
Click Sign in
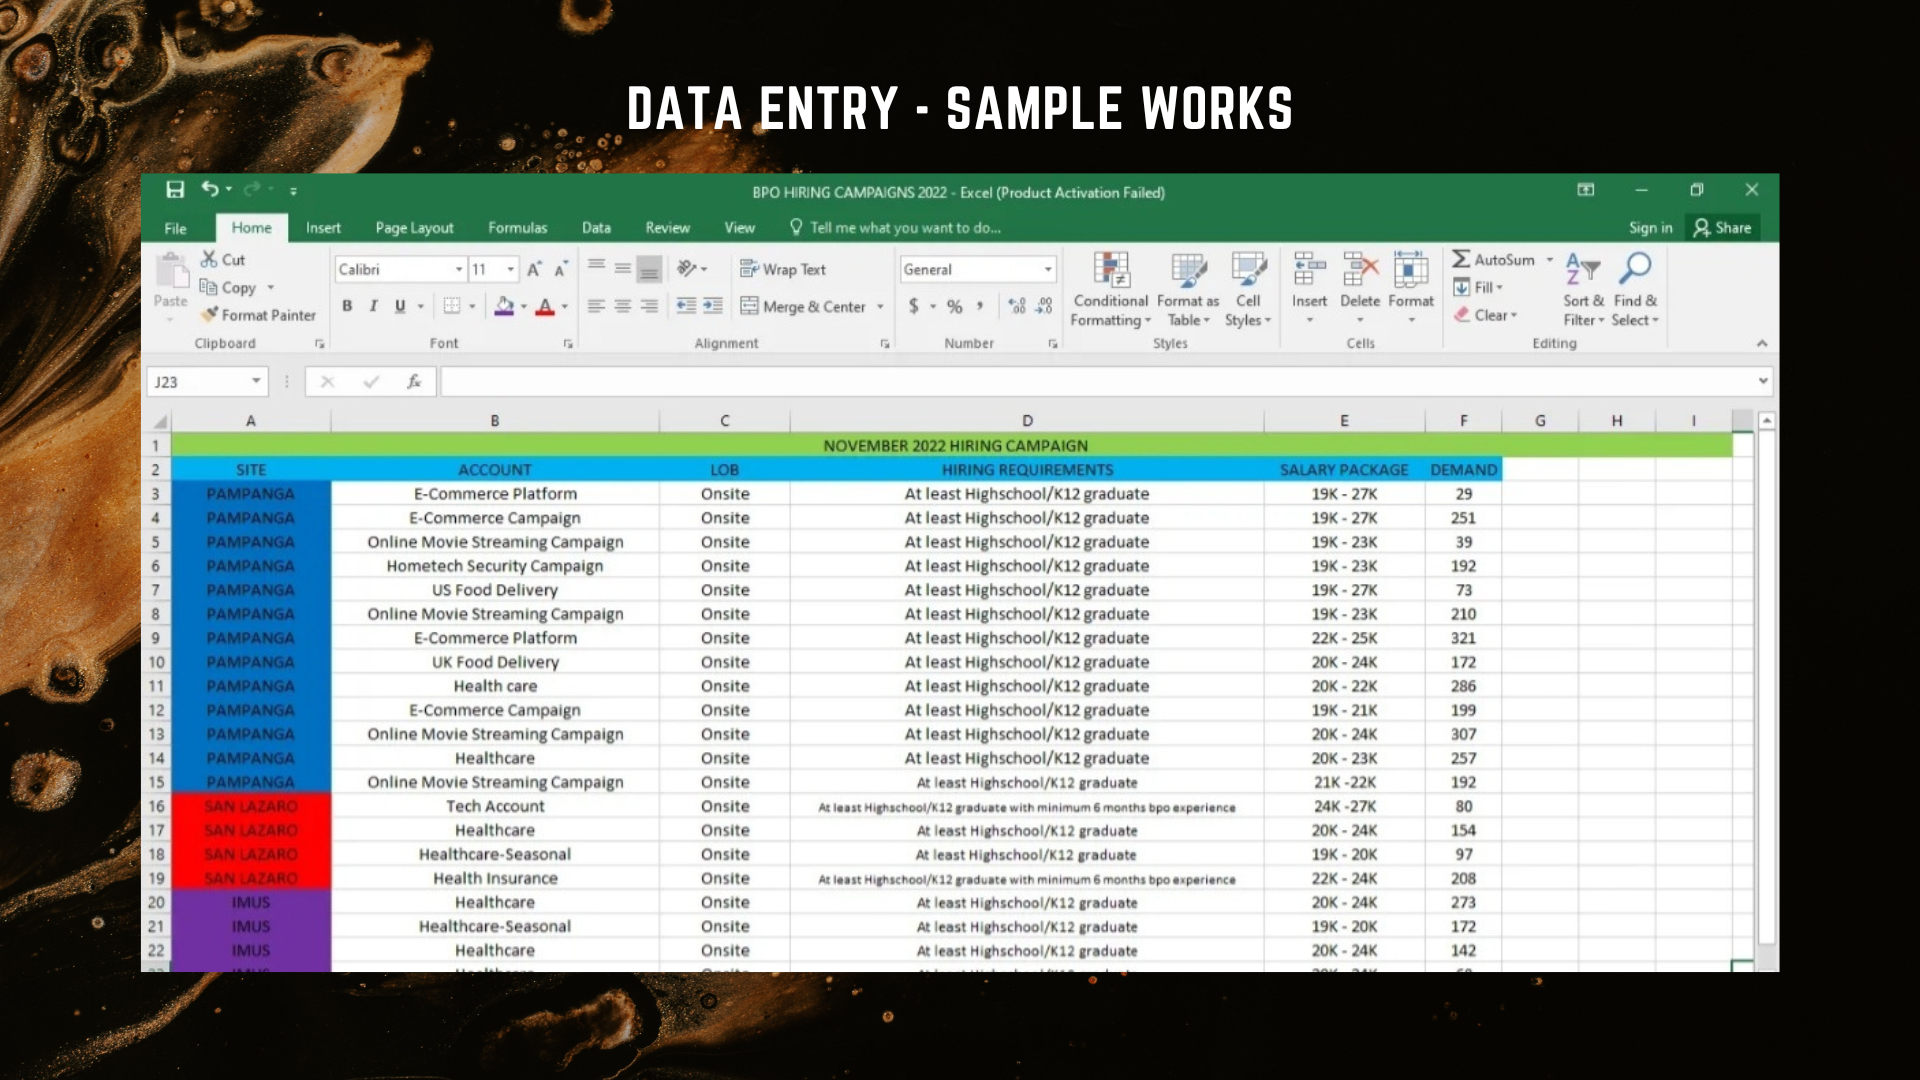coord(1650,228)
